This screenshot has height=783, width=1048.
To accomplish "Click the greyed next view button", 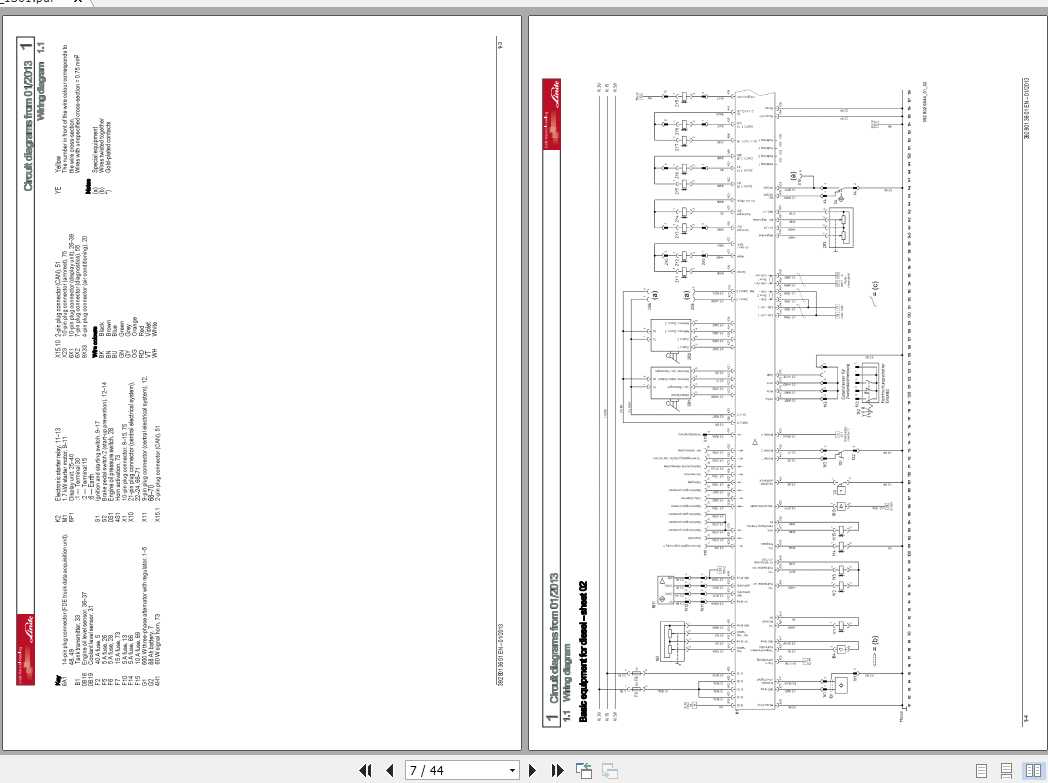I will [x=610, y=770].
